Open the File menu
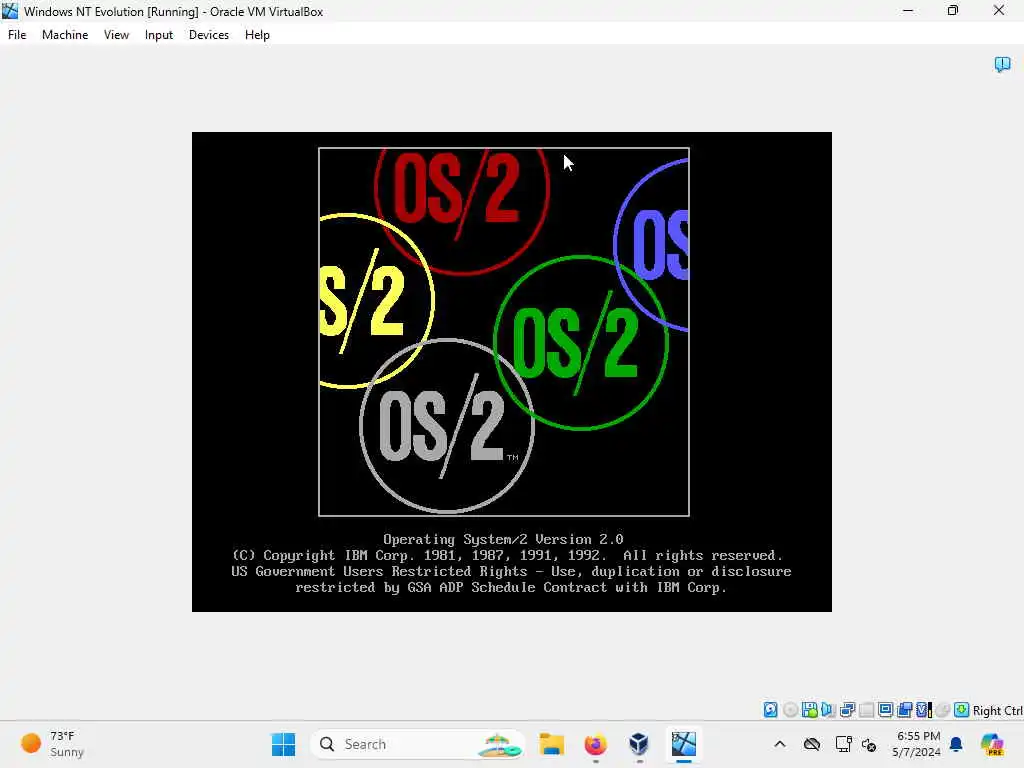Viewport: 1024px width, 768px height. [x=17, y=35]
